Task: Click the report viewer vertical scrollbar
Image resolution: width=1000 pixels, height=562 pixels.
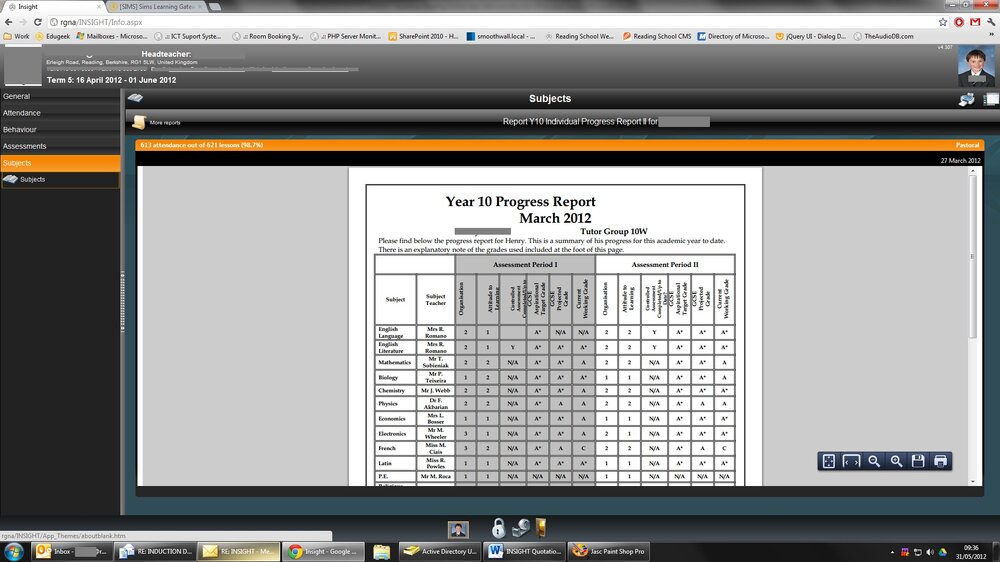Action: (972, 325)
